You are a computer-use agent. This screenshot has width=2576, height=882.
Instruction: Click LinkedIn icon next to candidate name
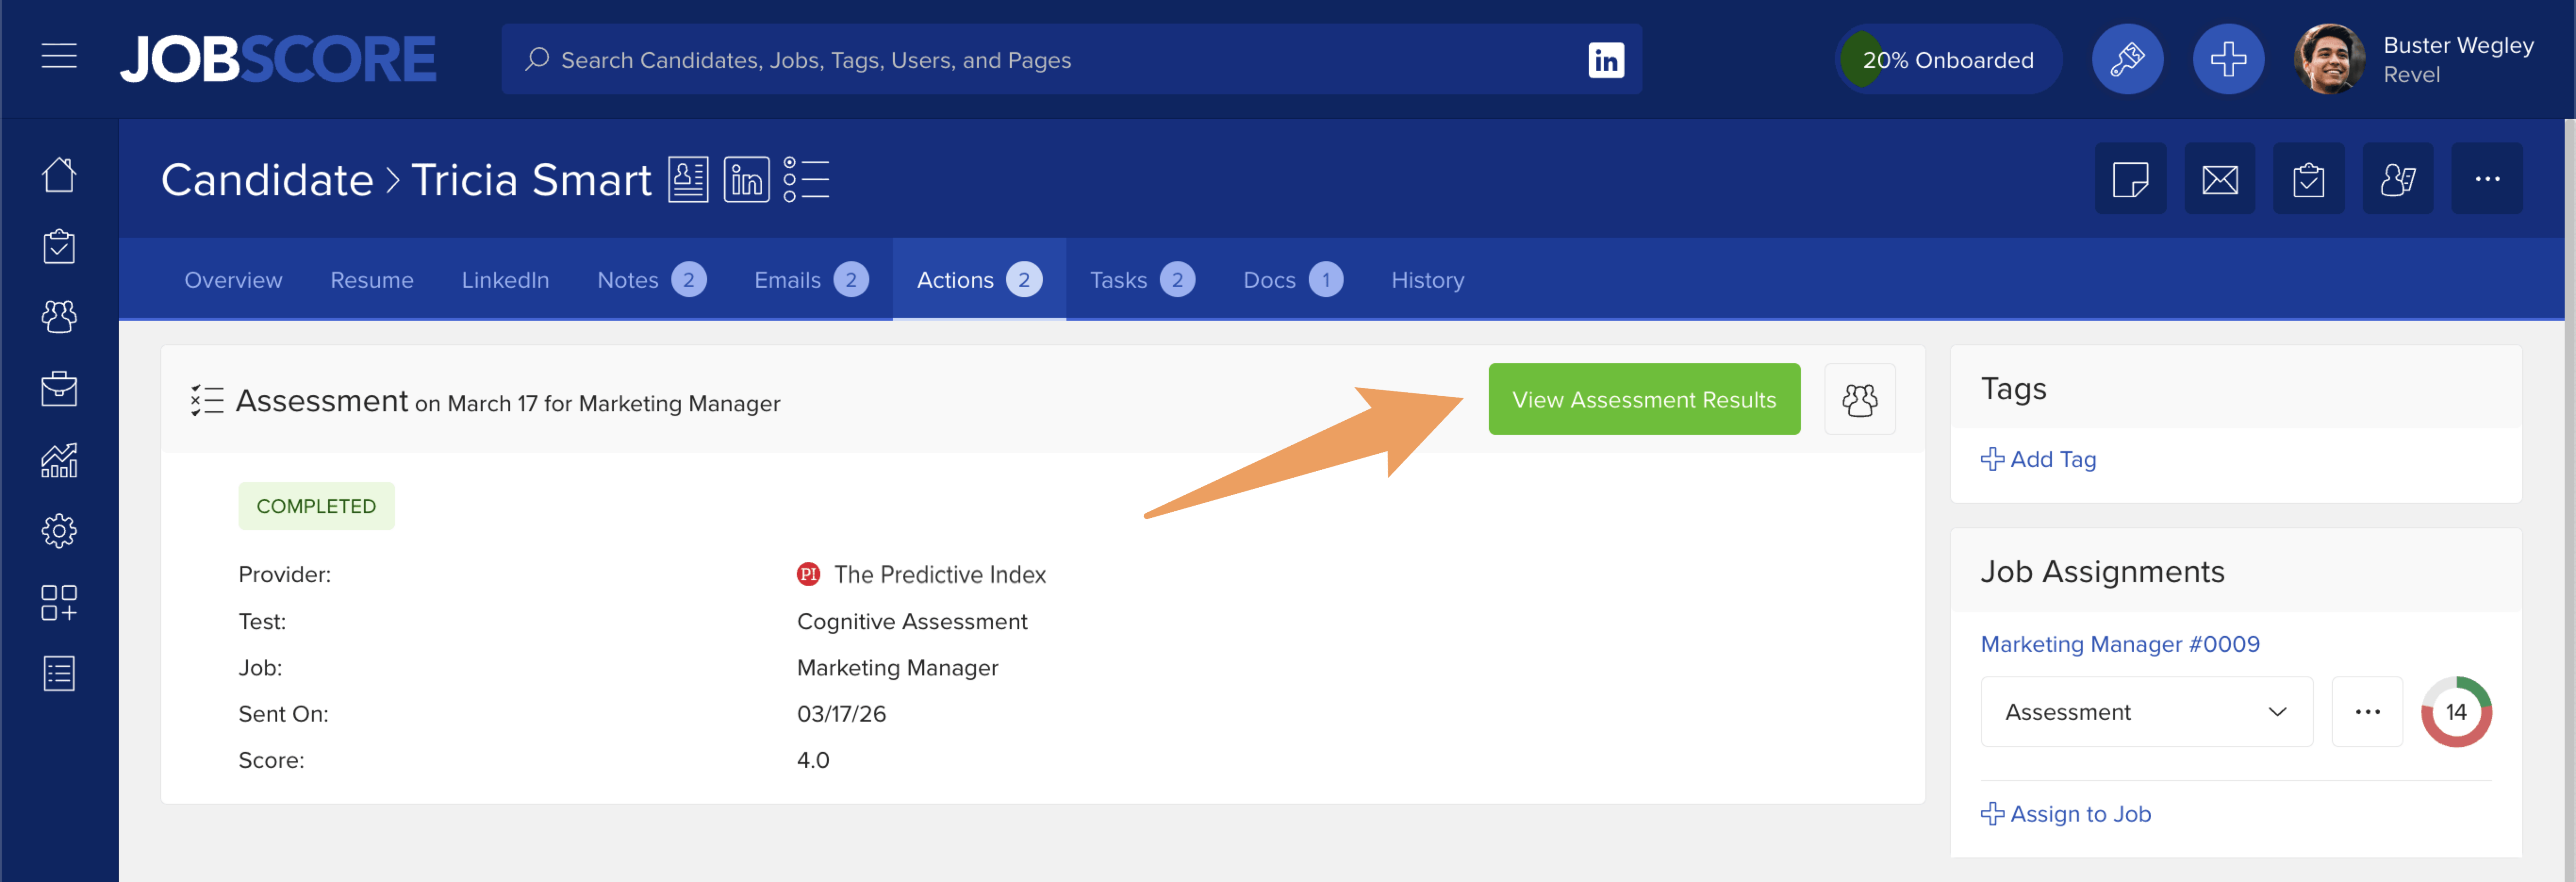click(x=746, y=180)
